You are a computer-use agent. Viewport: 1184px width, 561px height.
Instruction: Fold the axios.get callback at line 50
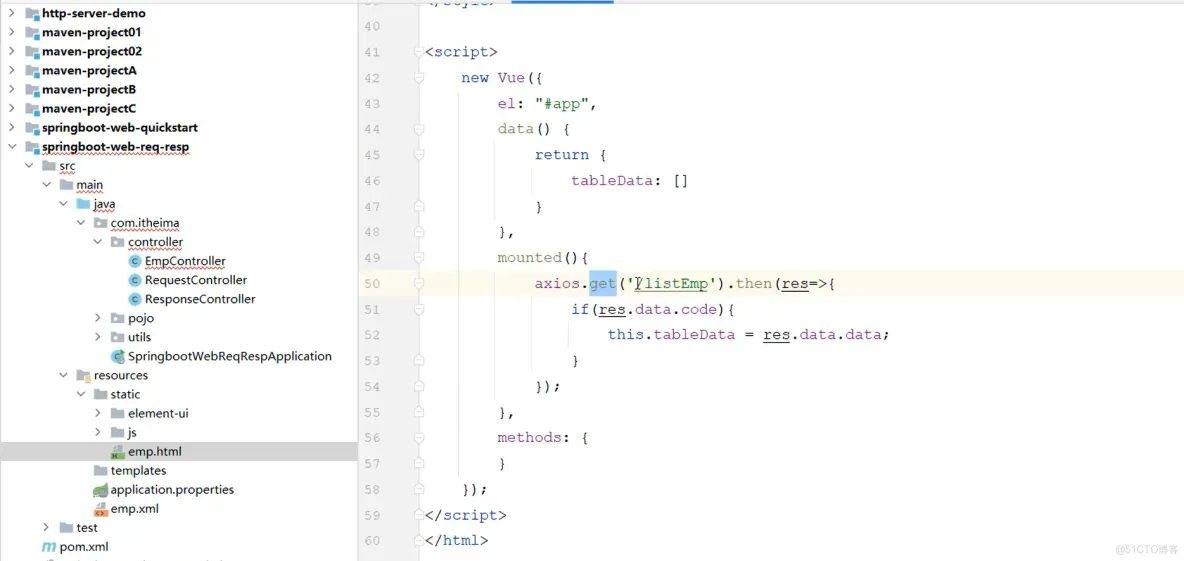pyautogui.click(x=419, y=283)
